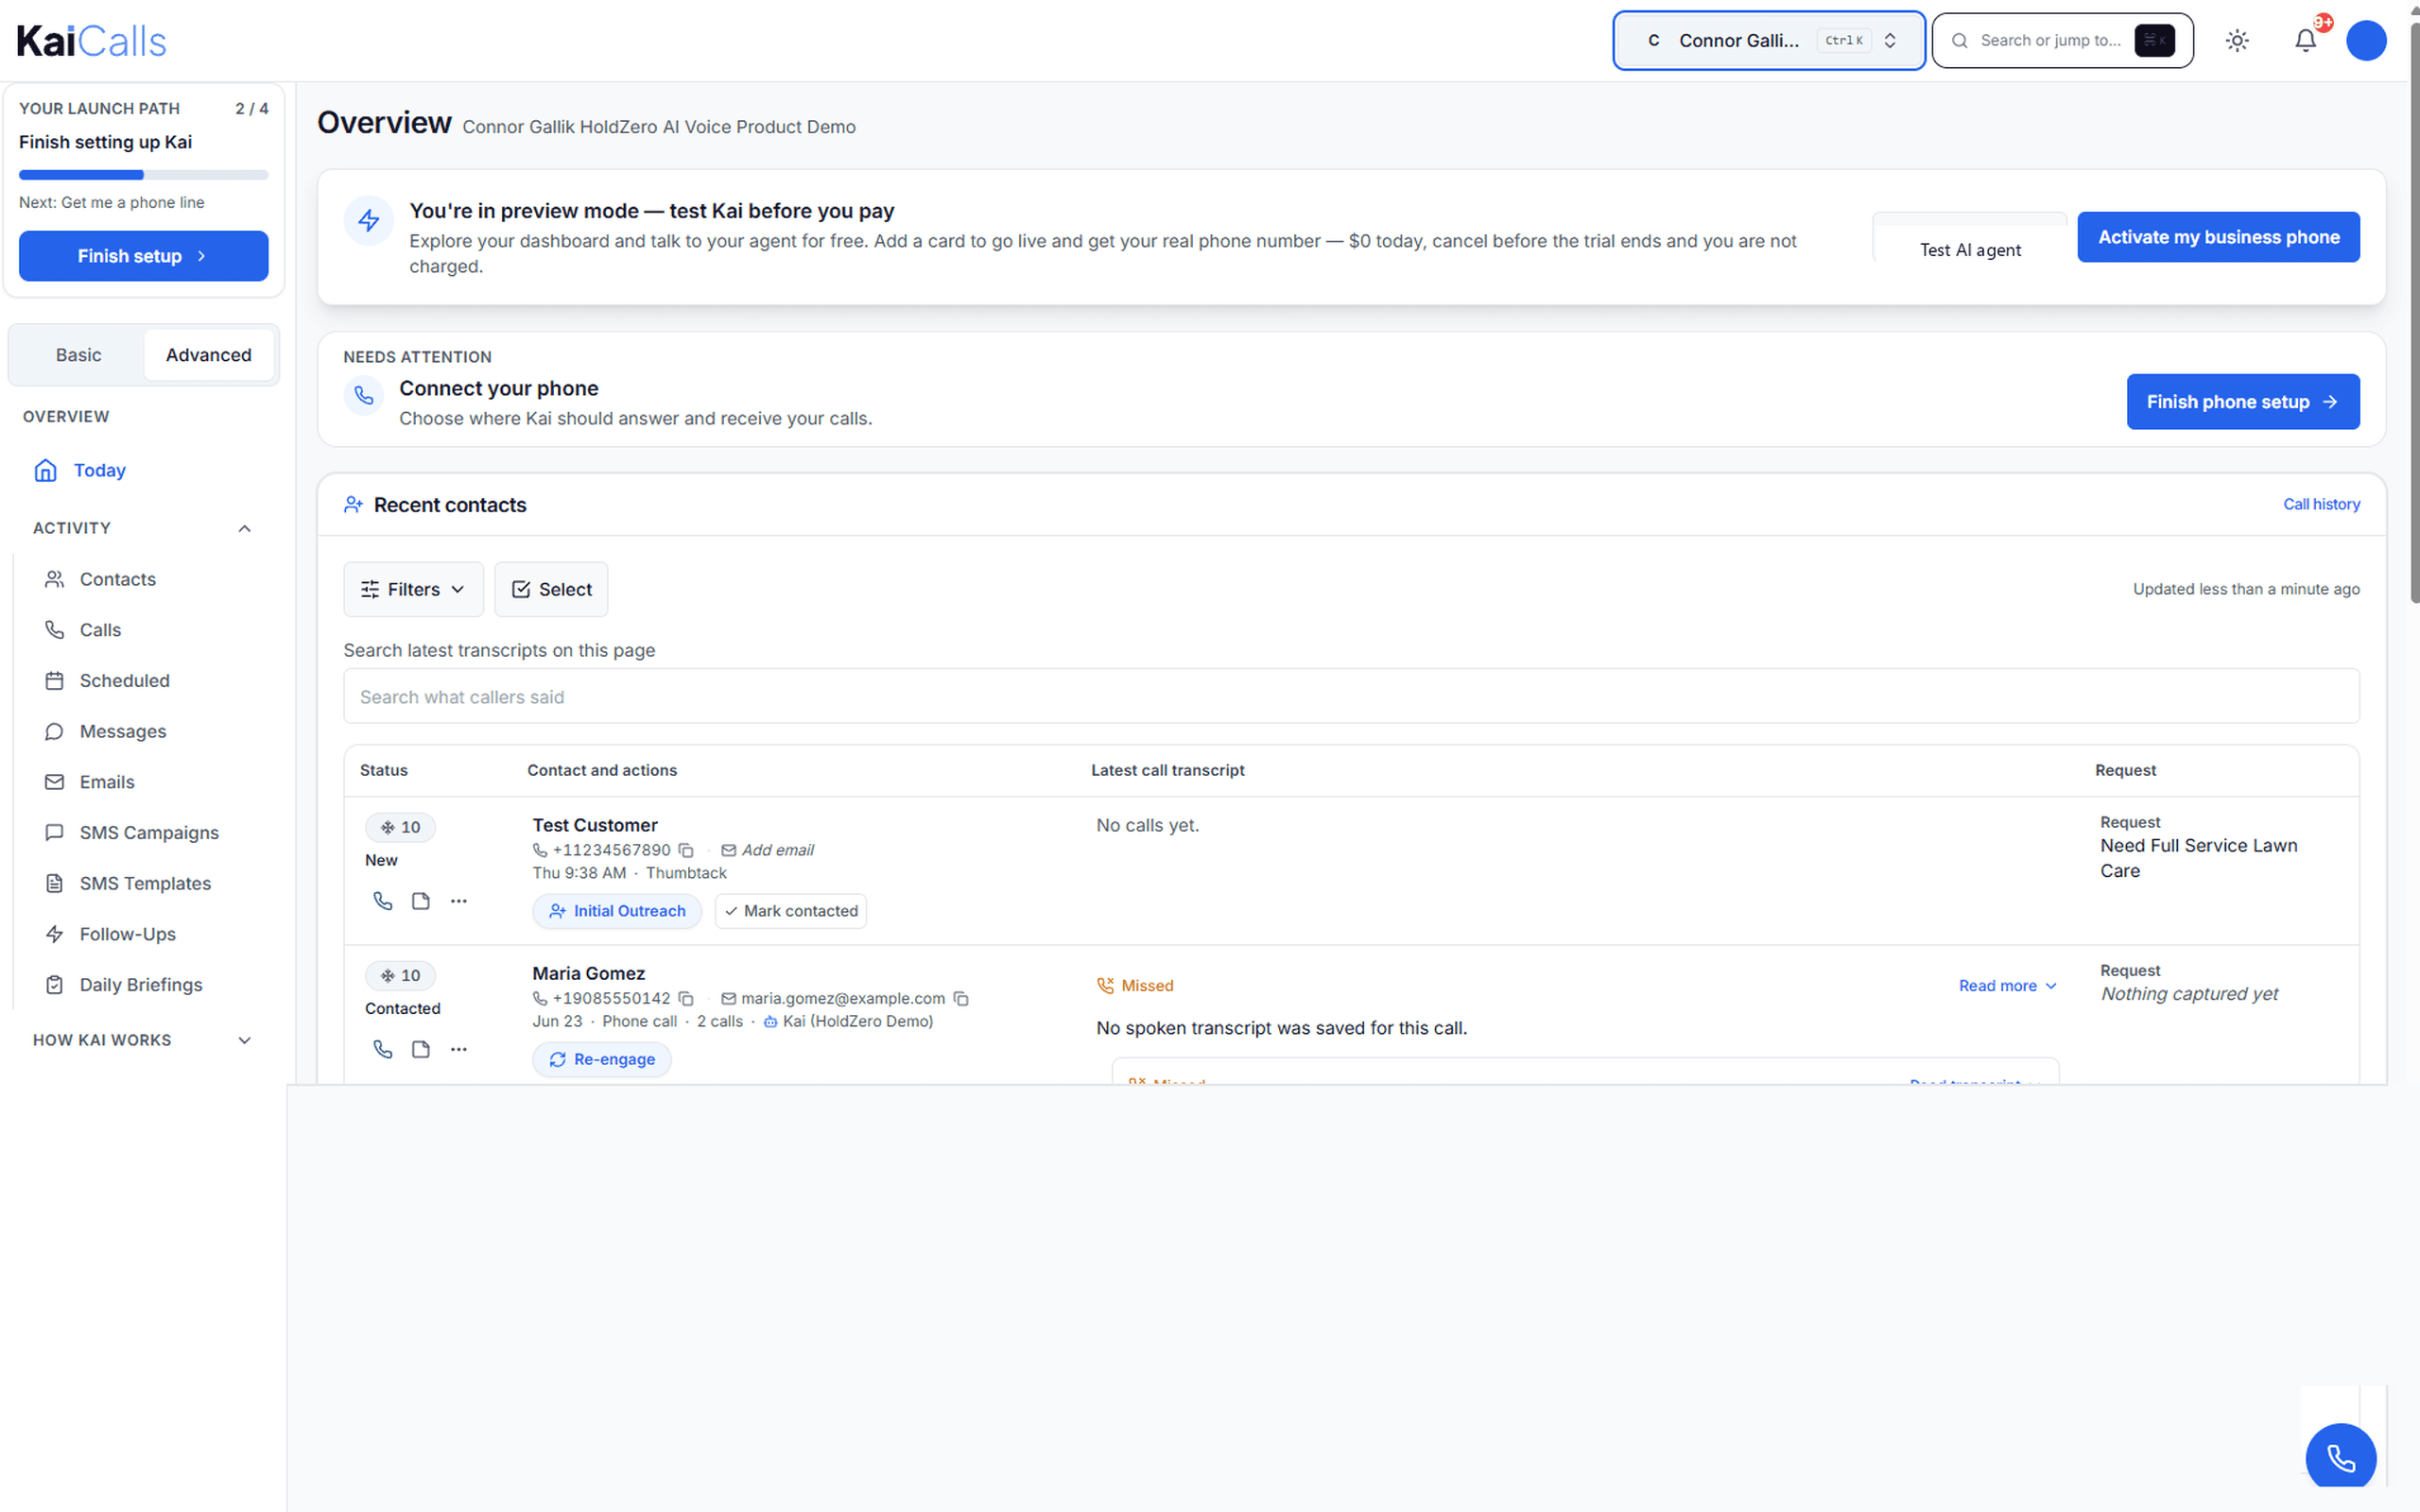Click the Connect your phone icon

pos(364,396)
